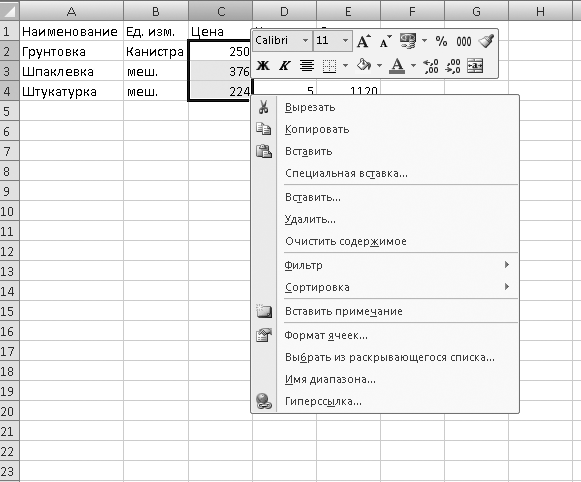Expand Фильтр submenu
Viewport: 581px width, 482px height.
pos(385,265)
